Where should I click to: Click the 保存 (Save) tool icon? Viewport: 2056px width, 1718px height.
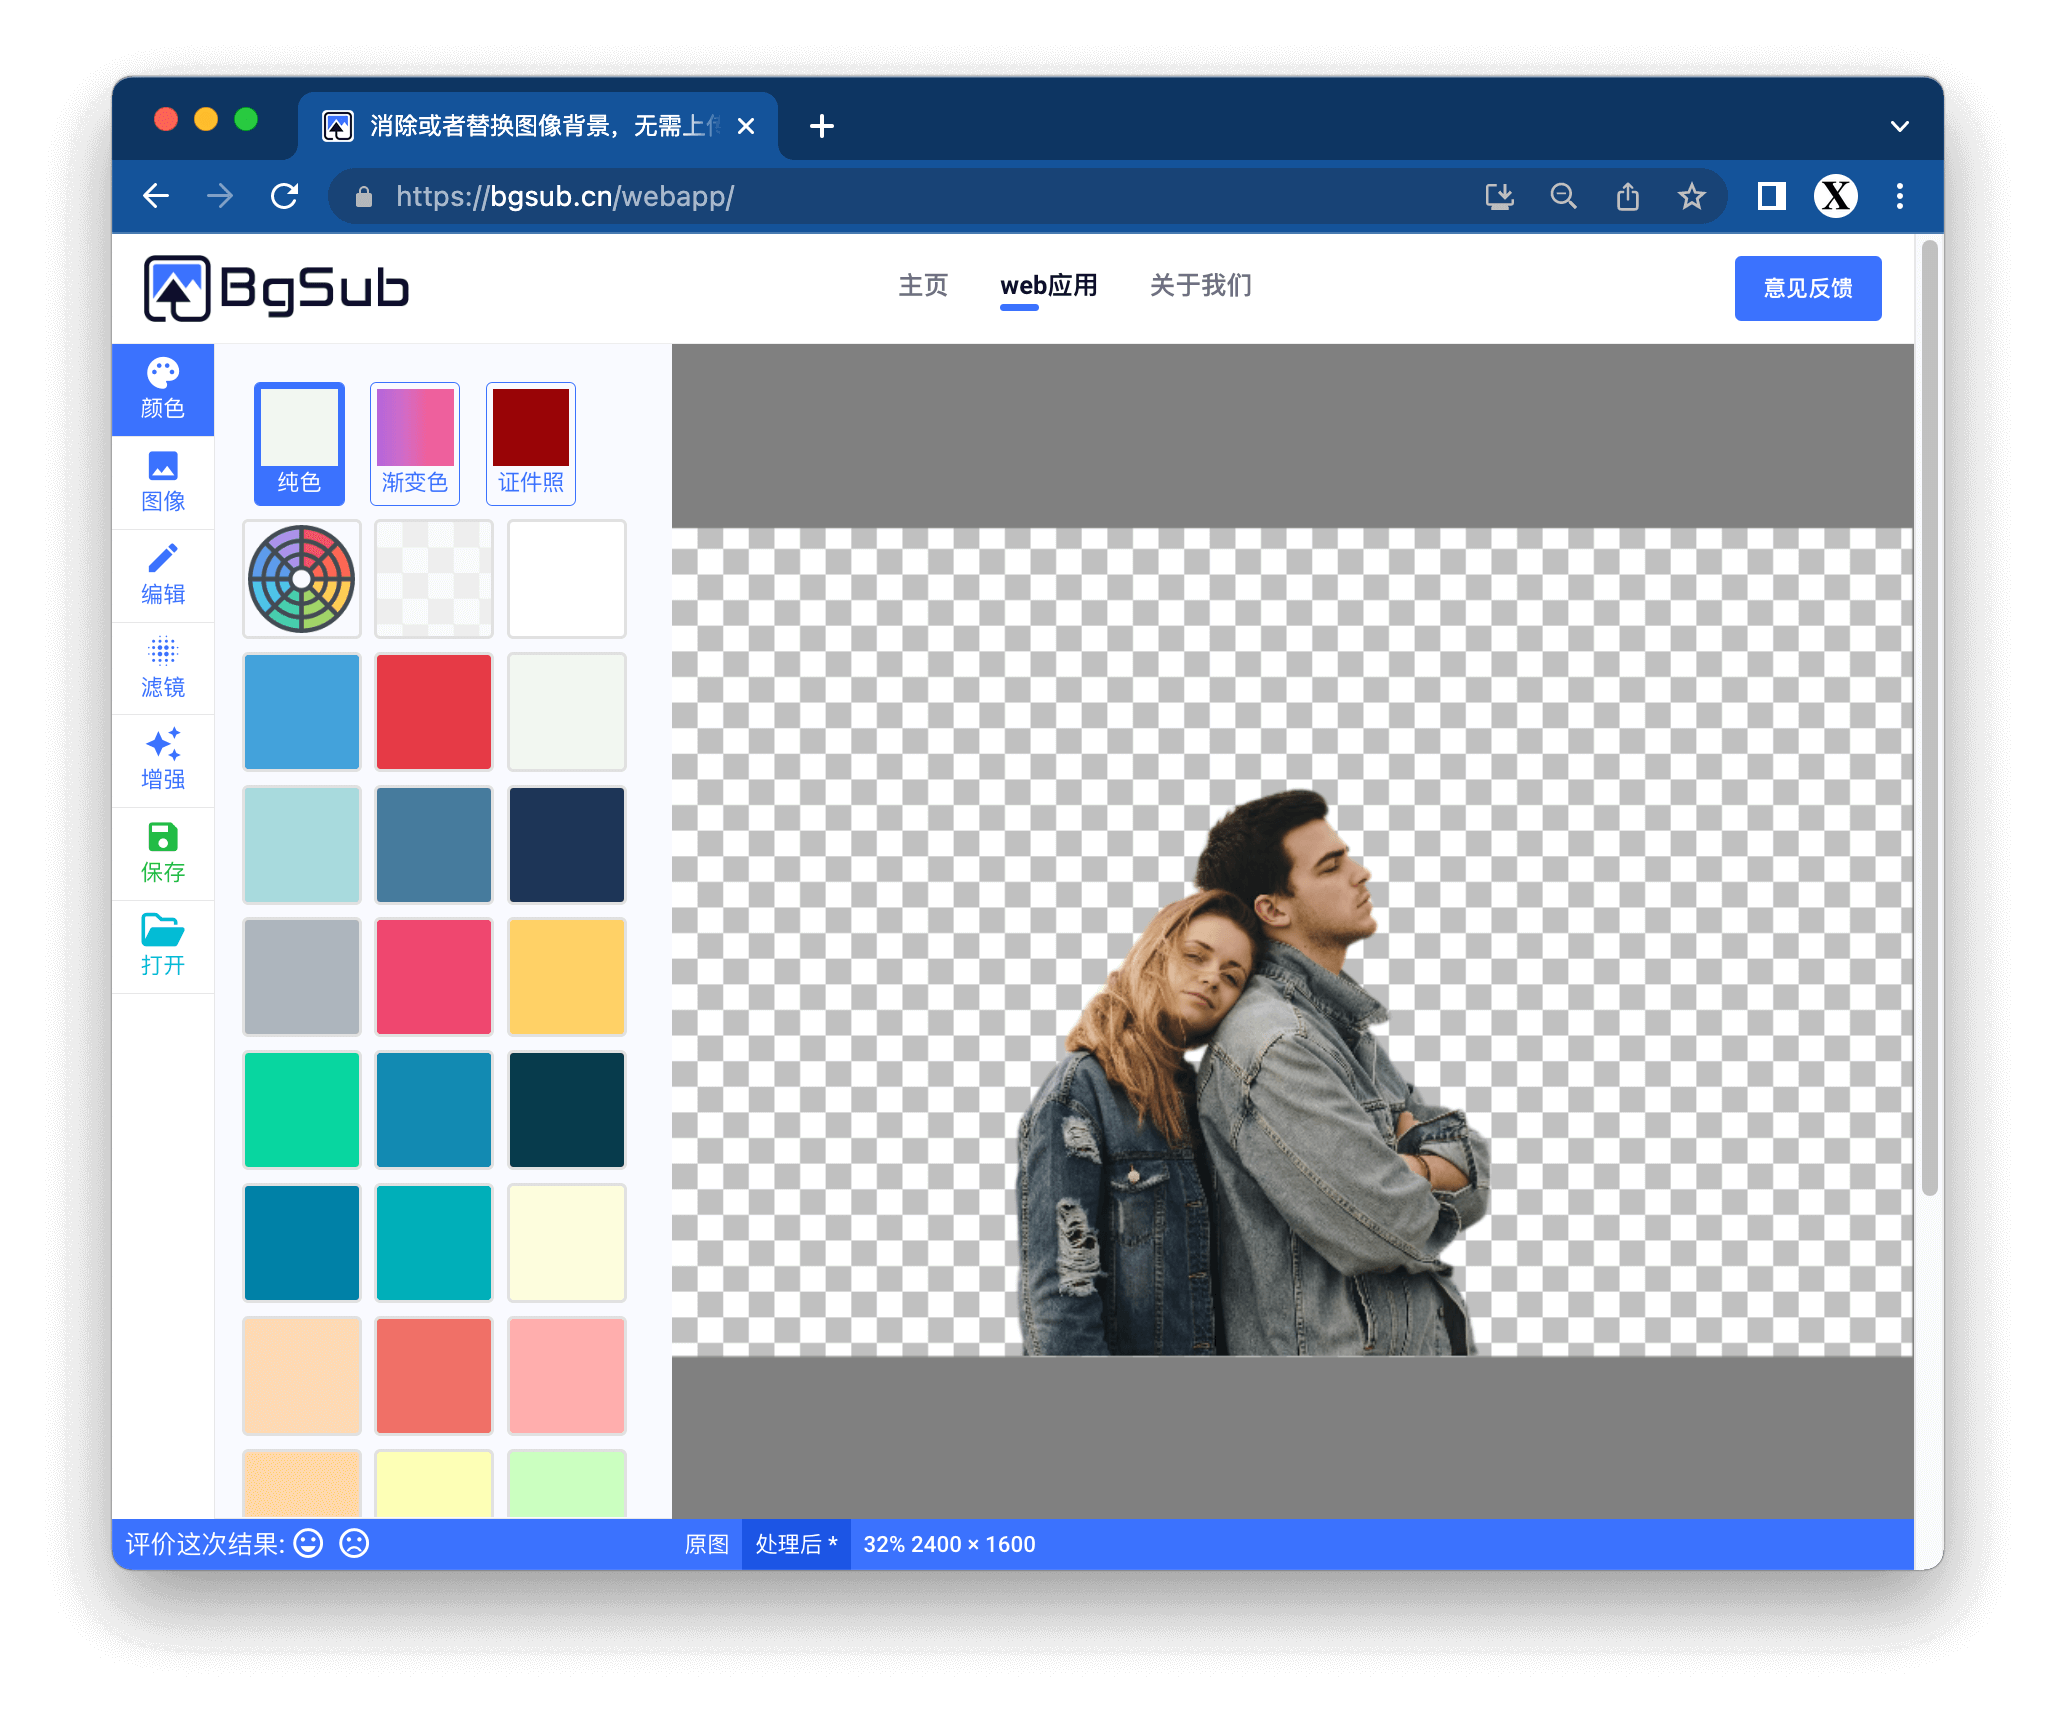click(x=164, y=850)
